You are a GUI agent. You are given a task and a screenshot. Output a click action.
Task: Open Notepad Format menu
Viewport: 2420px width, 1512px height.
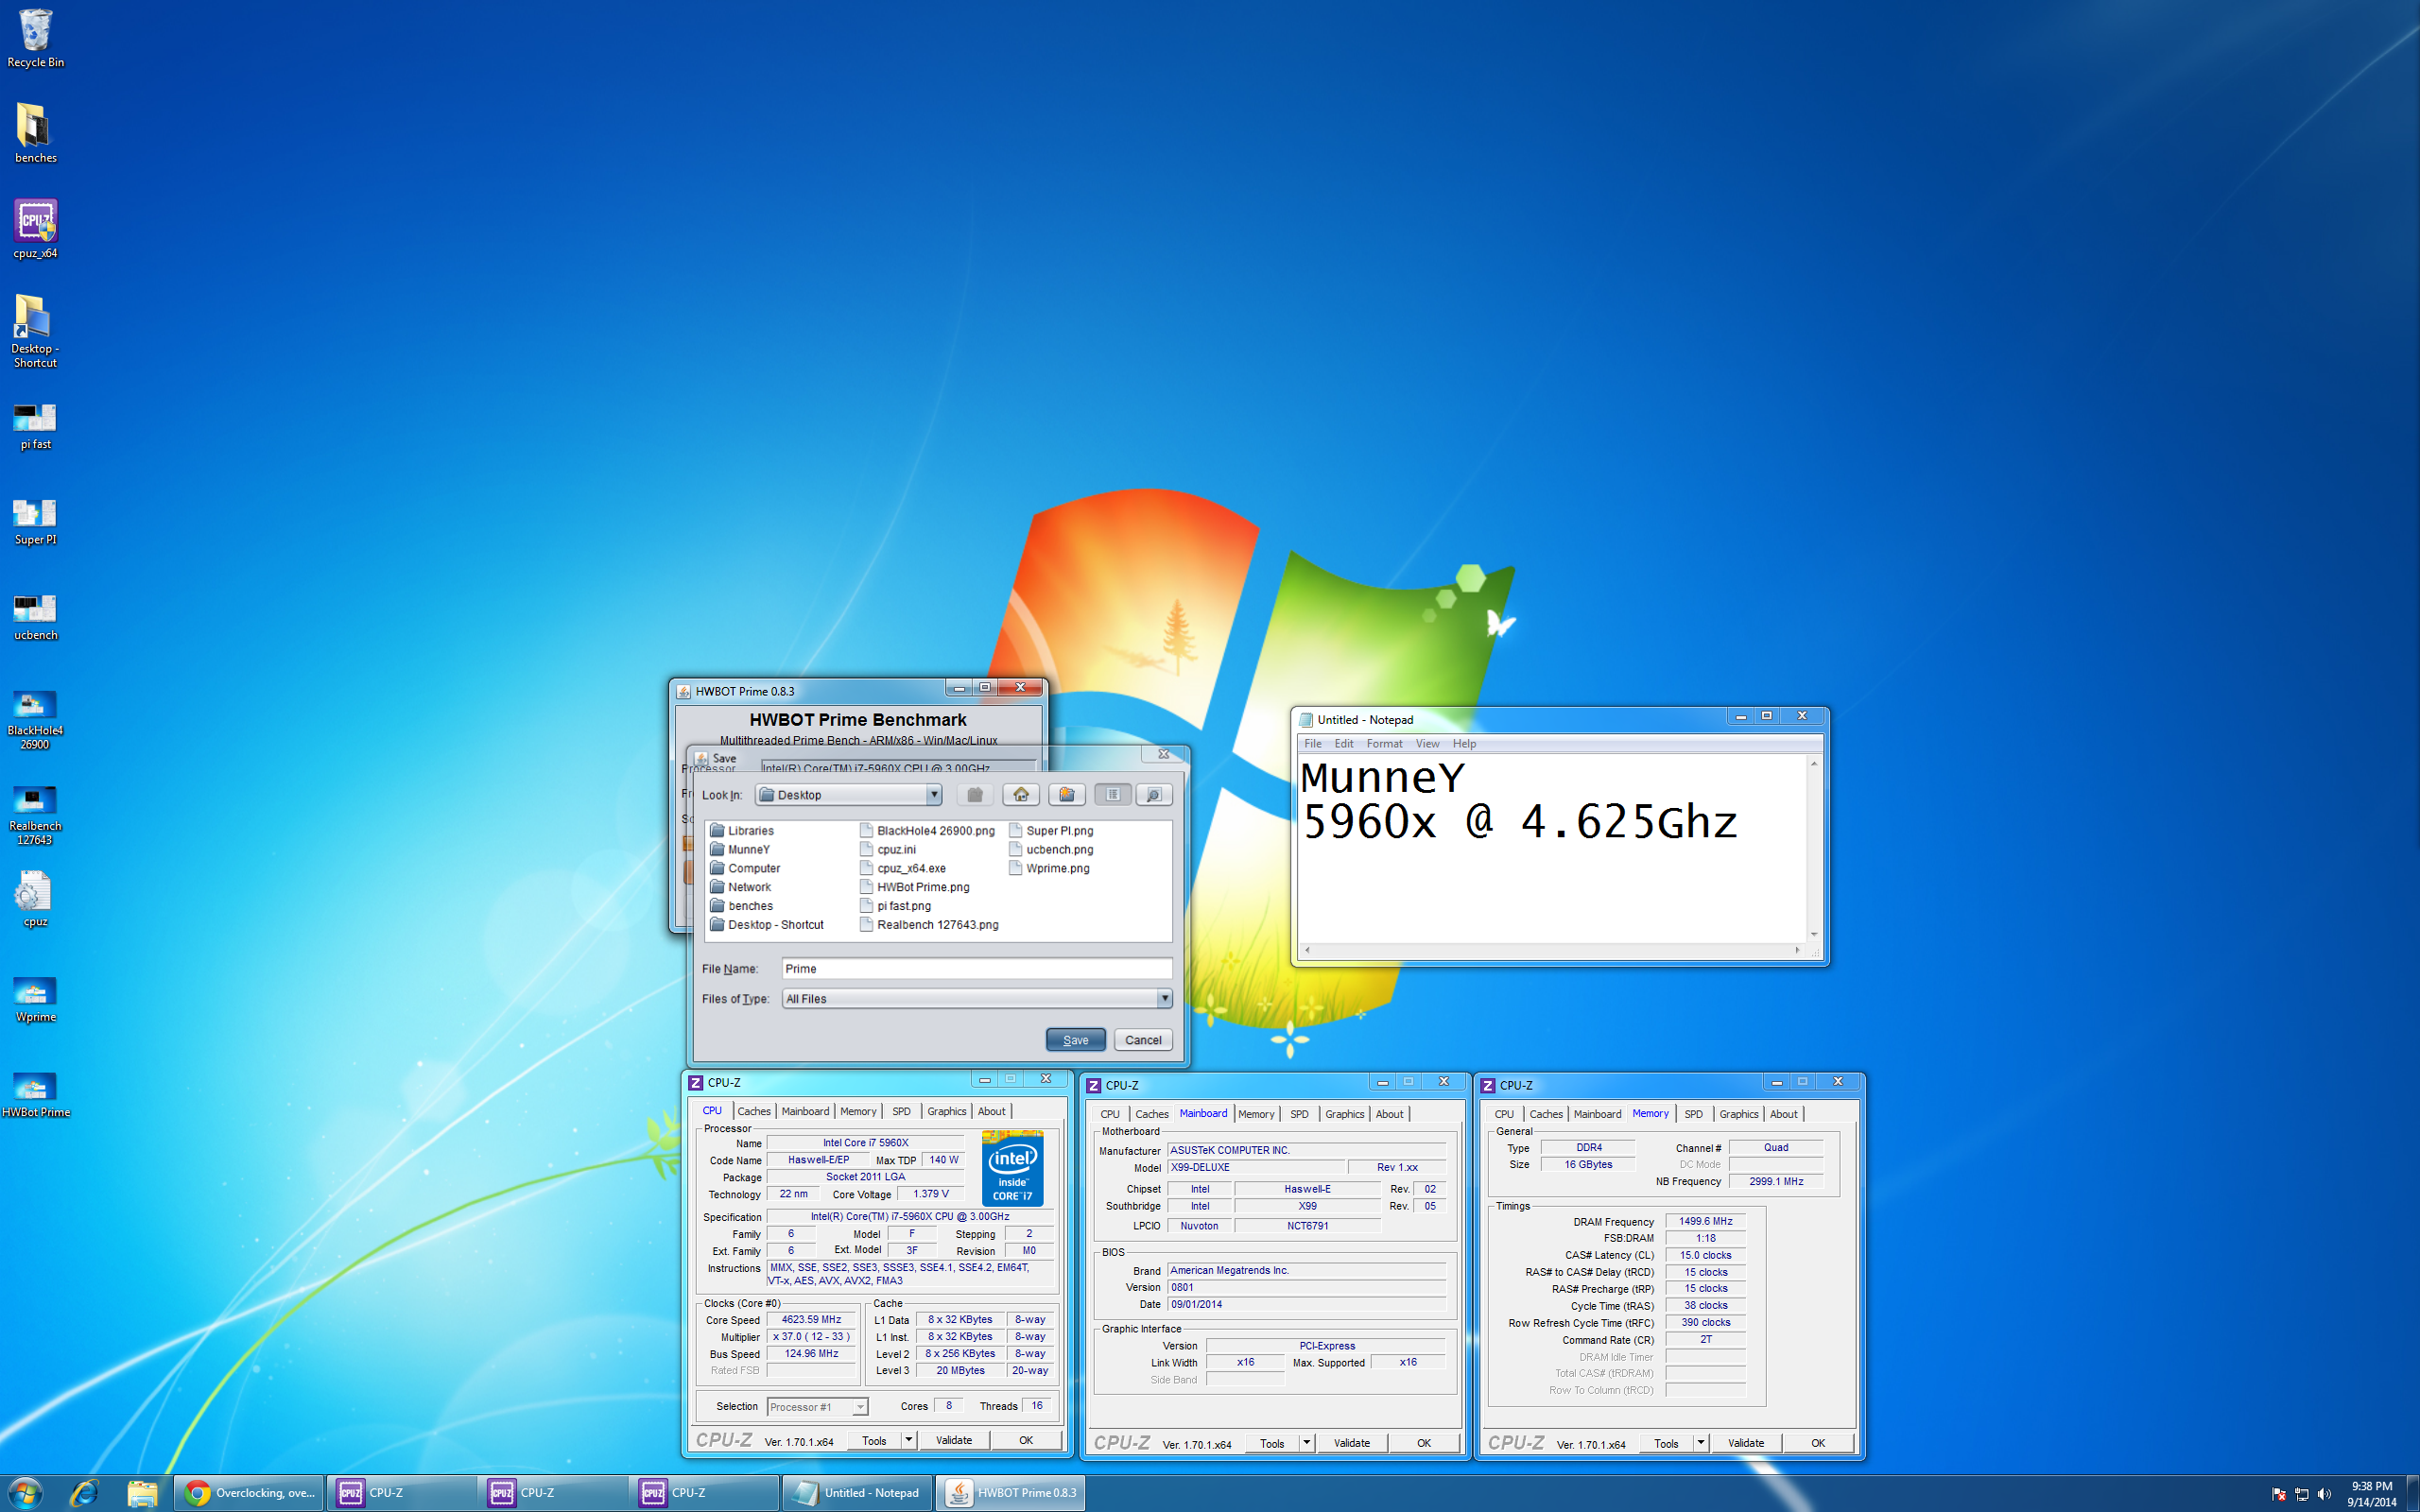[1384, 743]
